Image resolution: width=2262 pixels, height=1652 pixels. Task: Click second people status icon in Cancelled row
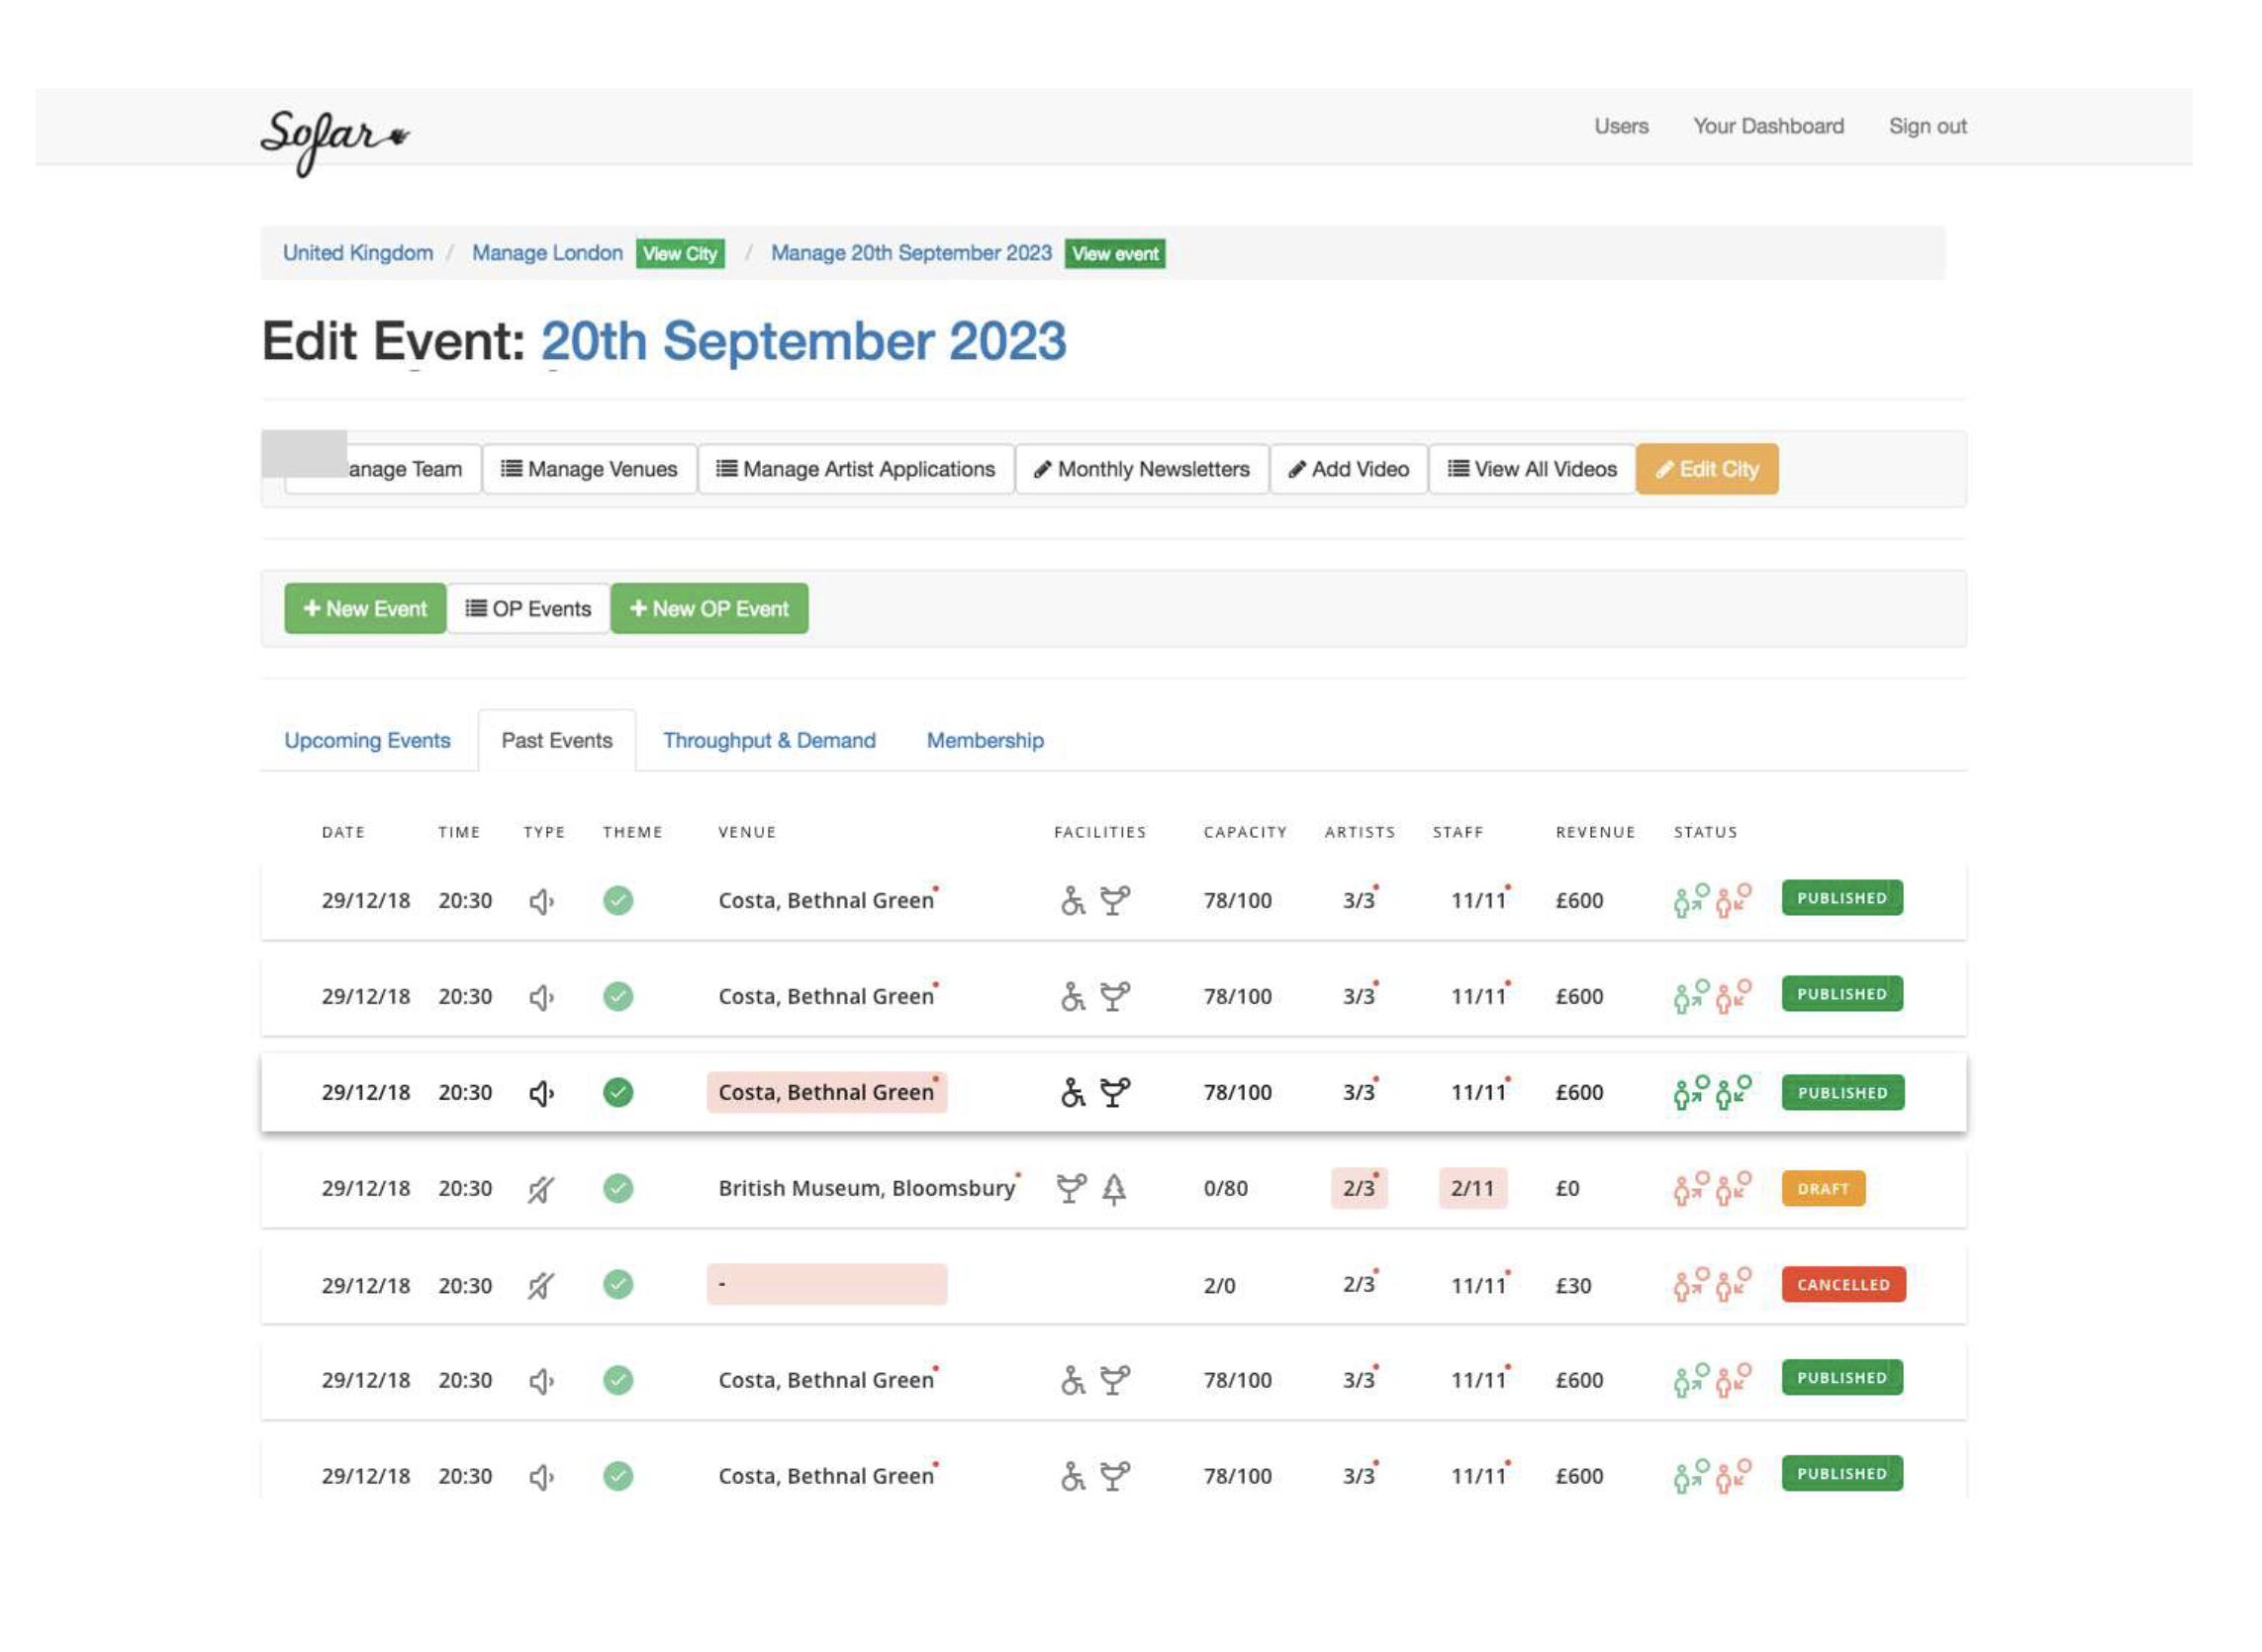[1734, 1283]
